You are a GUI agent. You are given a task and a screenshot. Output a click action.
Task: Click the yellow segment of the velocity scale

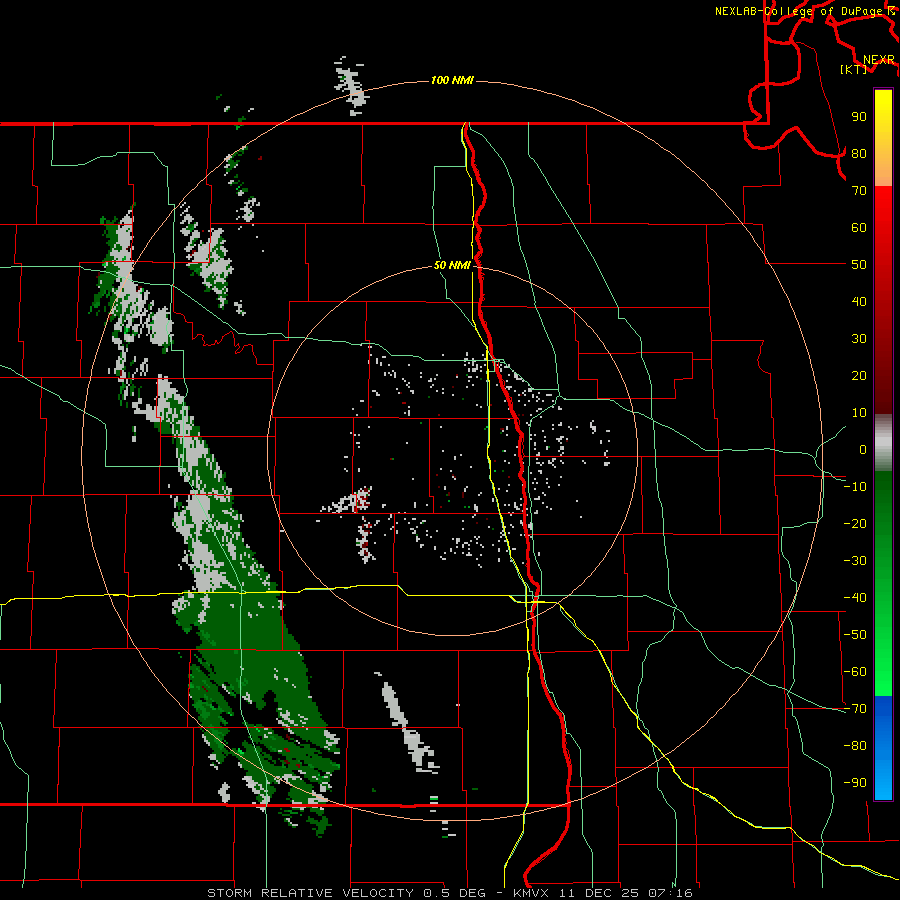[x=883, y=138]
